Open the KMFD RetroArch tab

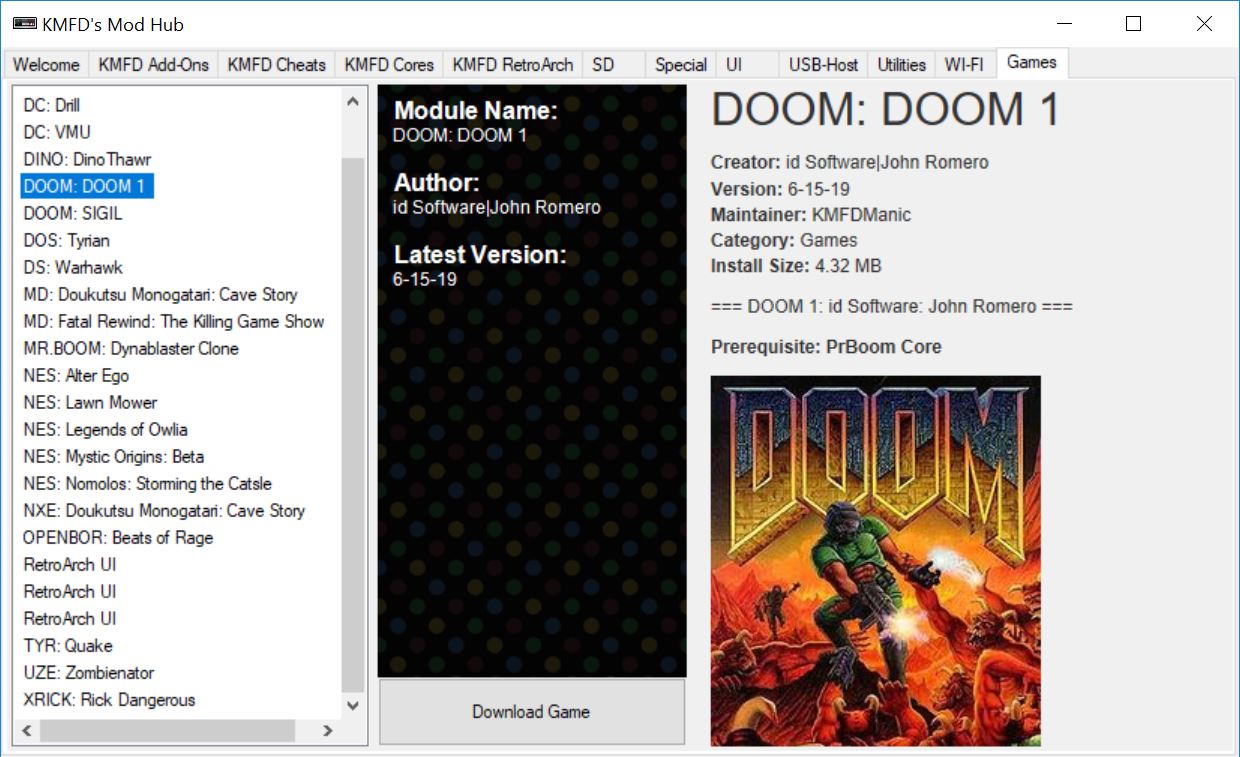[513, 65]
